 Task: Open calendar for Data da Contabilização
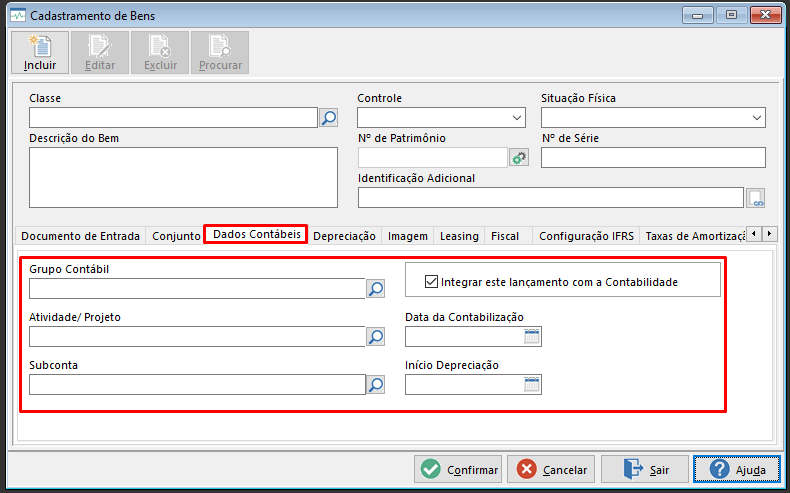tap(532, 336)
